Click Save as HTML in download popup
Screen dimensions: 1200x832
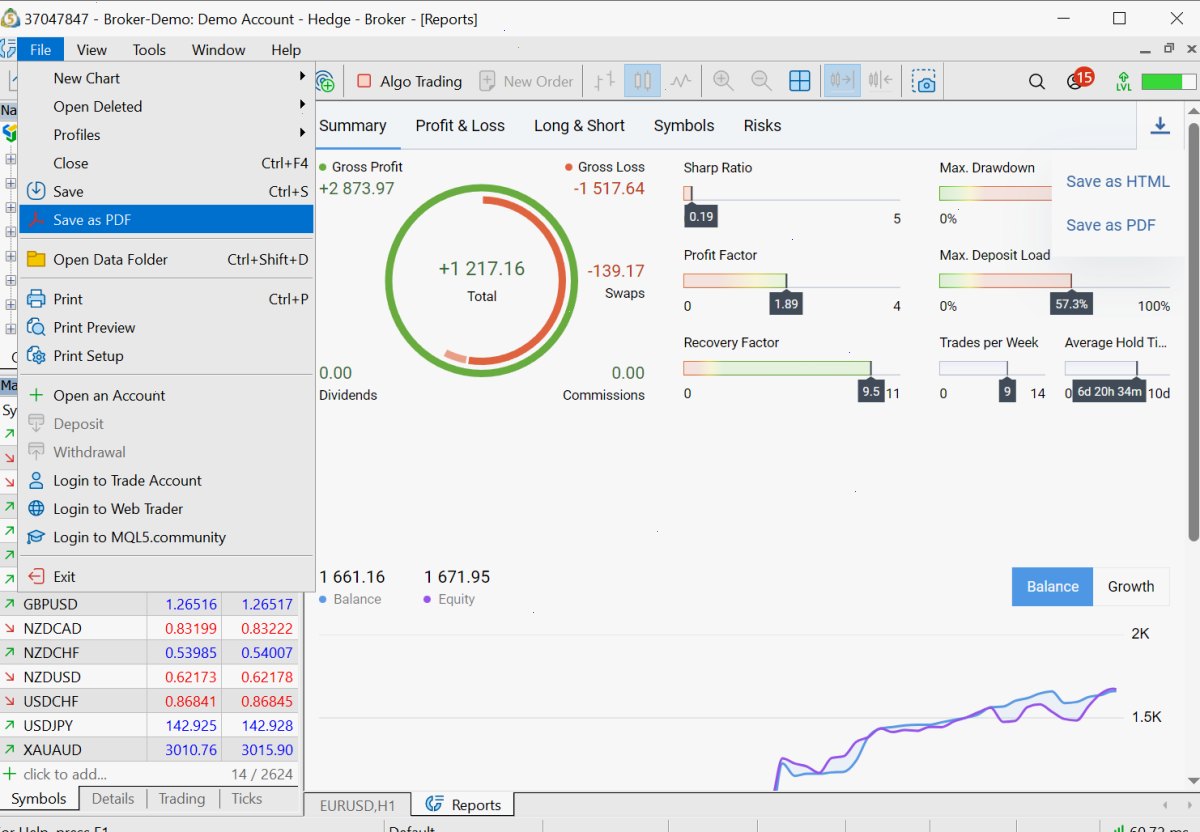click(x=1117, y=181)
